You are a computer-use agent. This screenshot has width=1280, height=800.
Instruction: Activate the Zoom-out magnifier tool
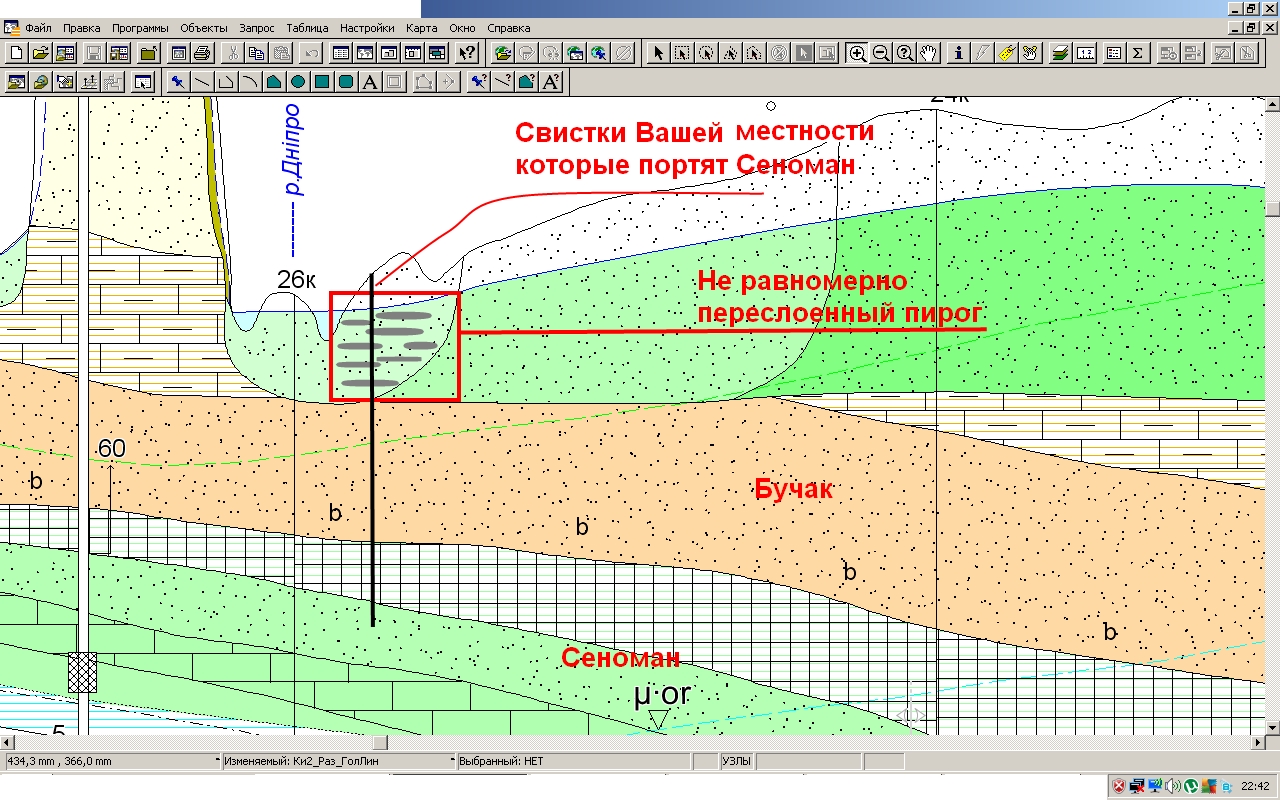(x=881, y=53)
